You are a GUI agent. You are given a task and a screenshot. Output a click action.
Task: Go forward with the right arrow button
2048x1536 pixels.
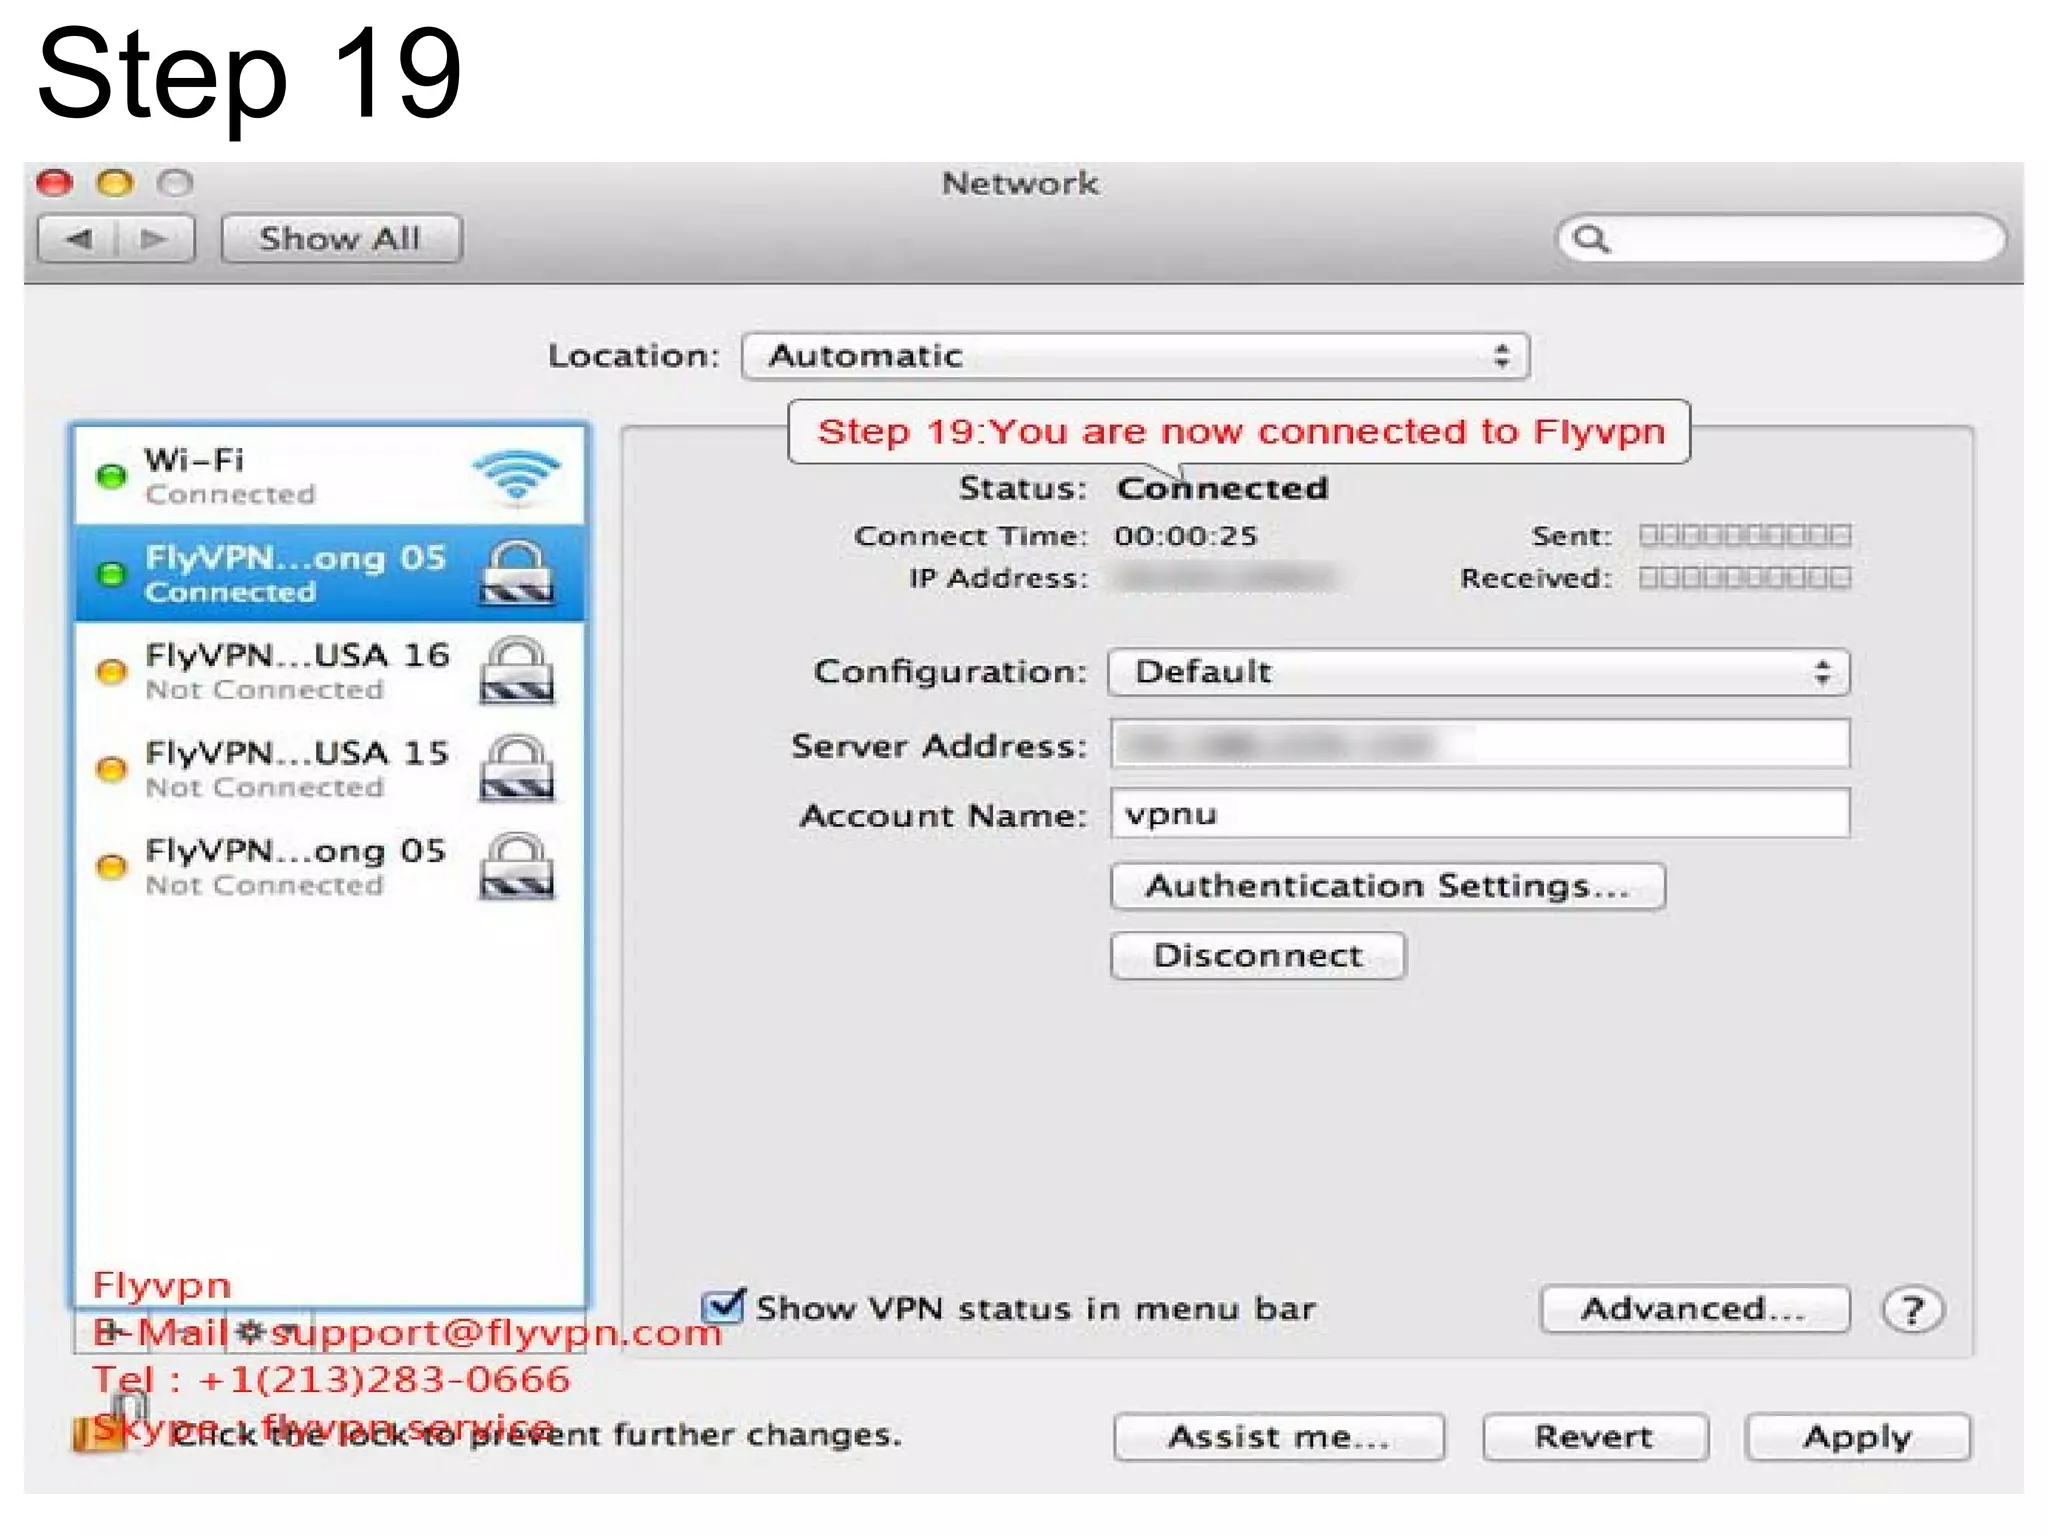coord(153,239)
